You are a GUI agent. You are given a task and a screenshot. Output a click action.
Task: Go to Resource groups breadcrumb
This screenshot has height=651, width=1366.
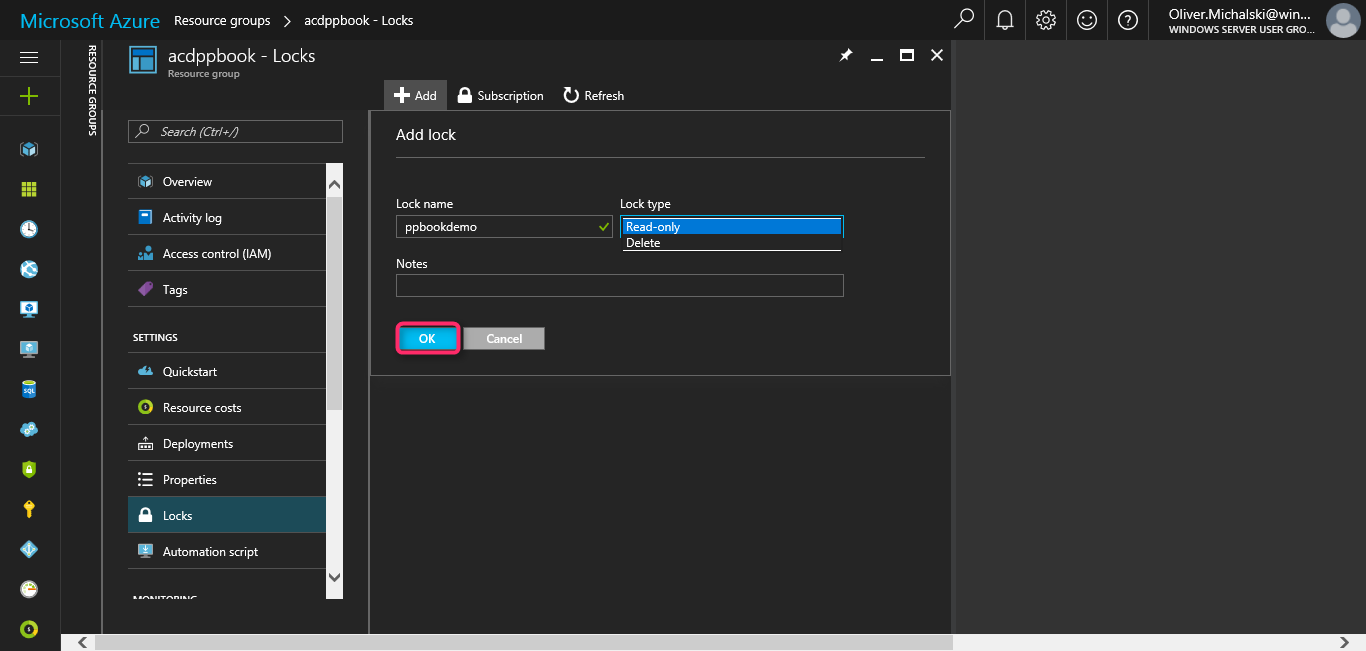click(222, 20)
